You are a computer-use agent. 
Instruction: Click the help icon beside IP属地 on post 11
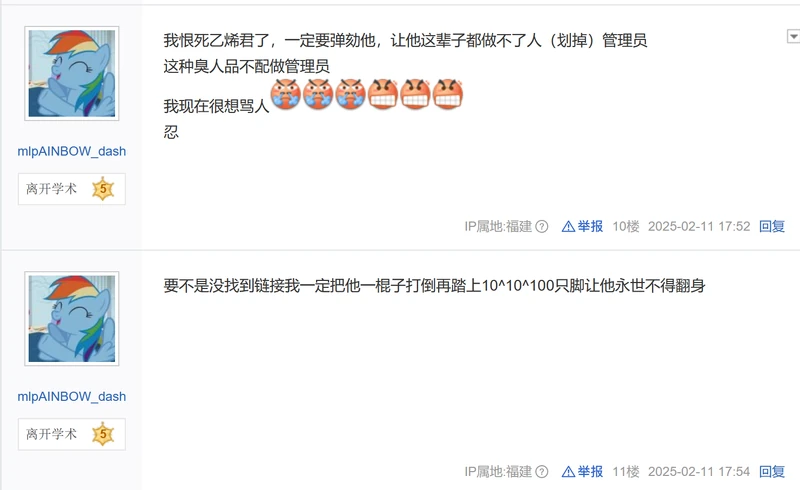click(542, 472)
